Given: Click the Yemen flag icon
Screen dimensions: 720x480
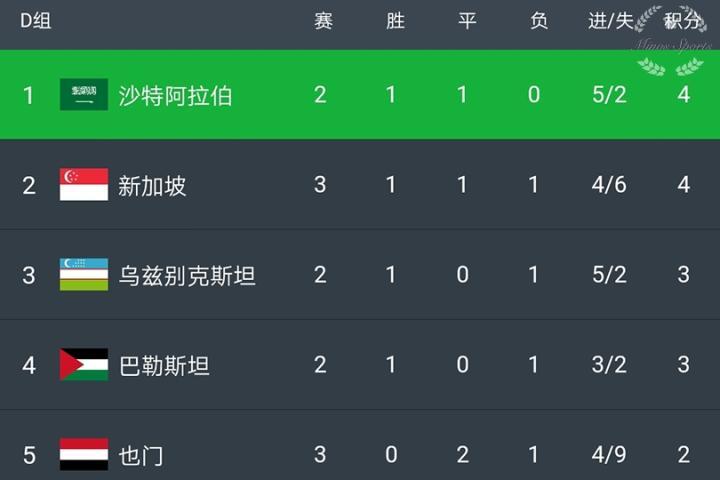Looking at the screenshot, I should click(x=84, y=455).
